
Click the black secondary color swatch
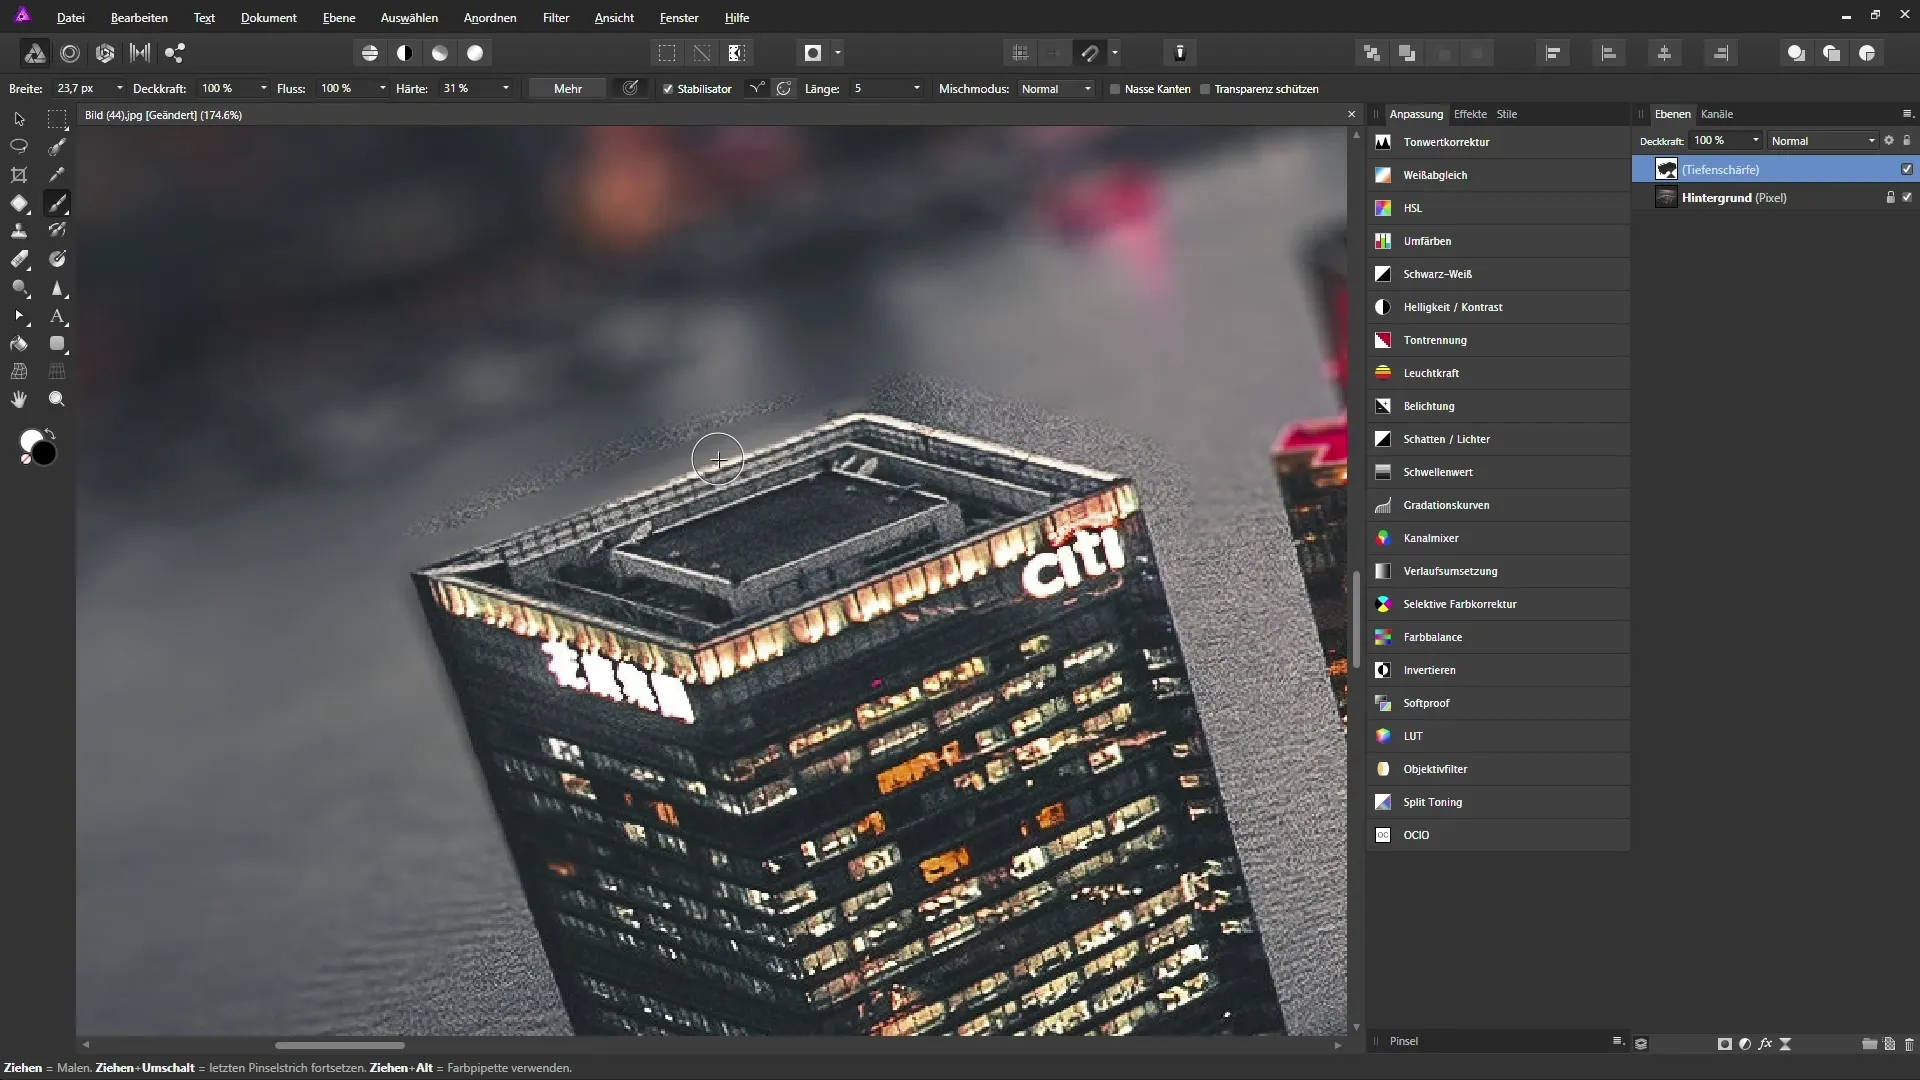click(x=45, y=454)
